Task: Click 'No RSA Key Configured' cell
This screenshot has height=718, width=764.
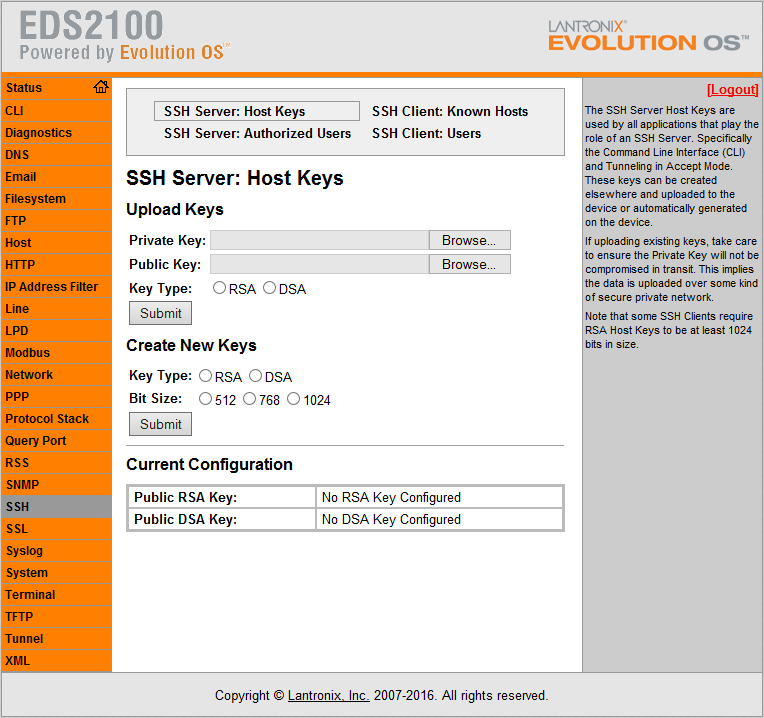Action: [x=439, y=497]
